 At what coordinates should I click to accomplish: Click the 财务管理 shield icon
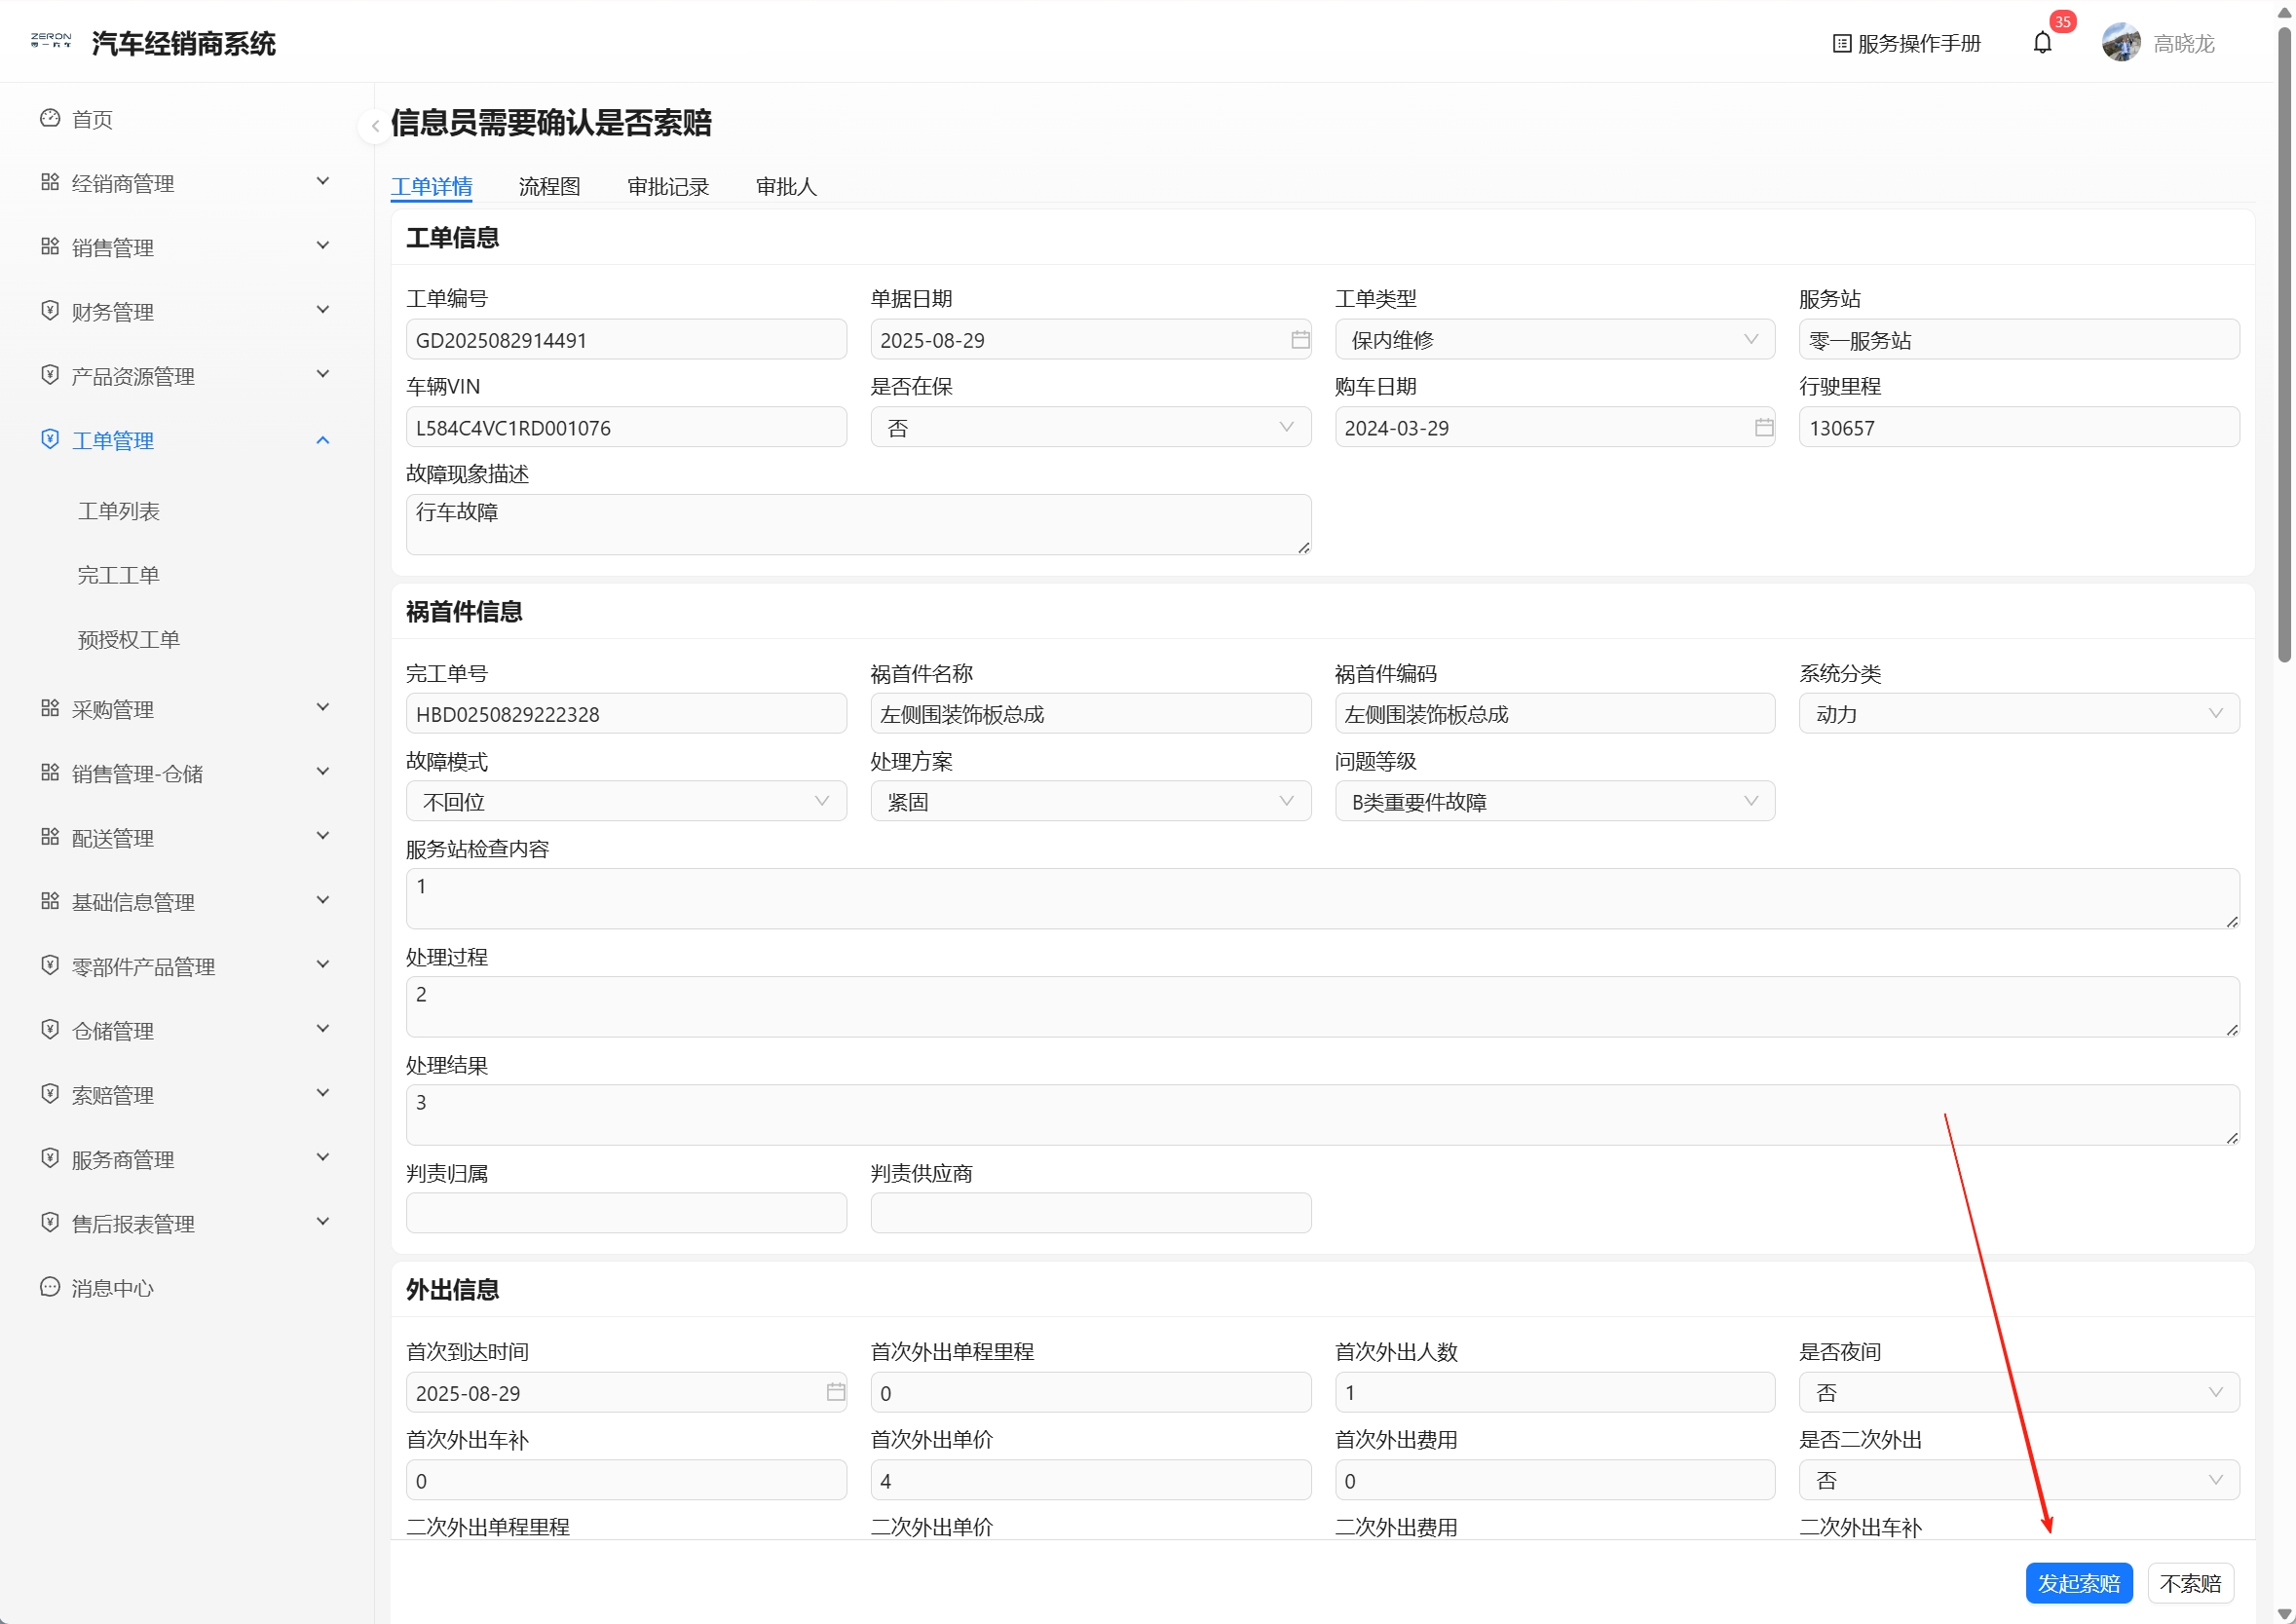pyautogui.click(x=50, y=310)
